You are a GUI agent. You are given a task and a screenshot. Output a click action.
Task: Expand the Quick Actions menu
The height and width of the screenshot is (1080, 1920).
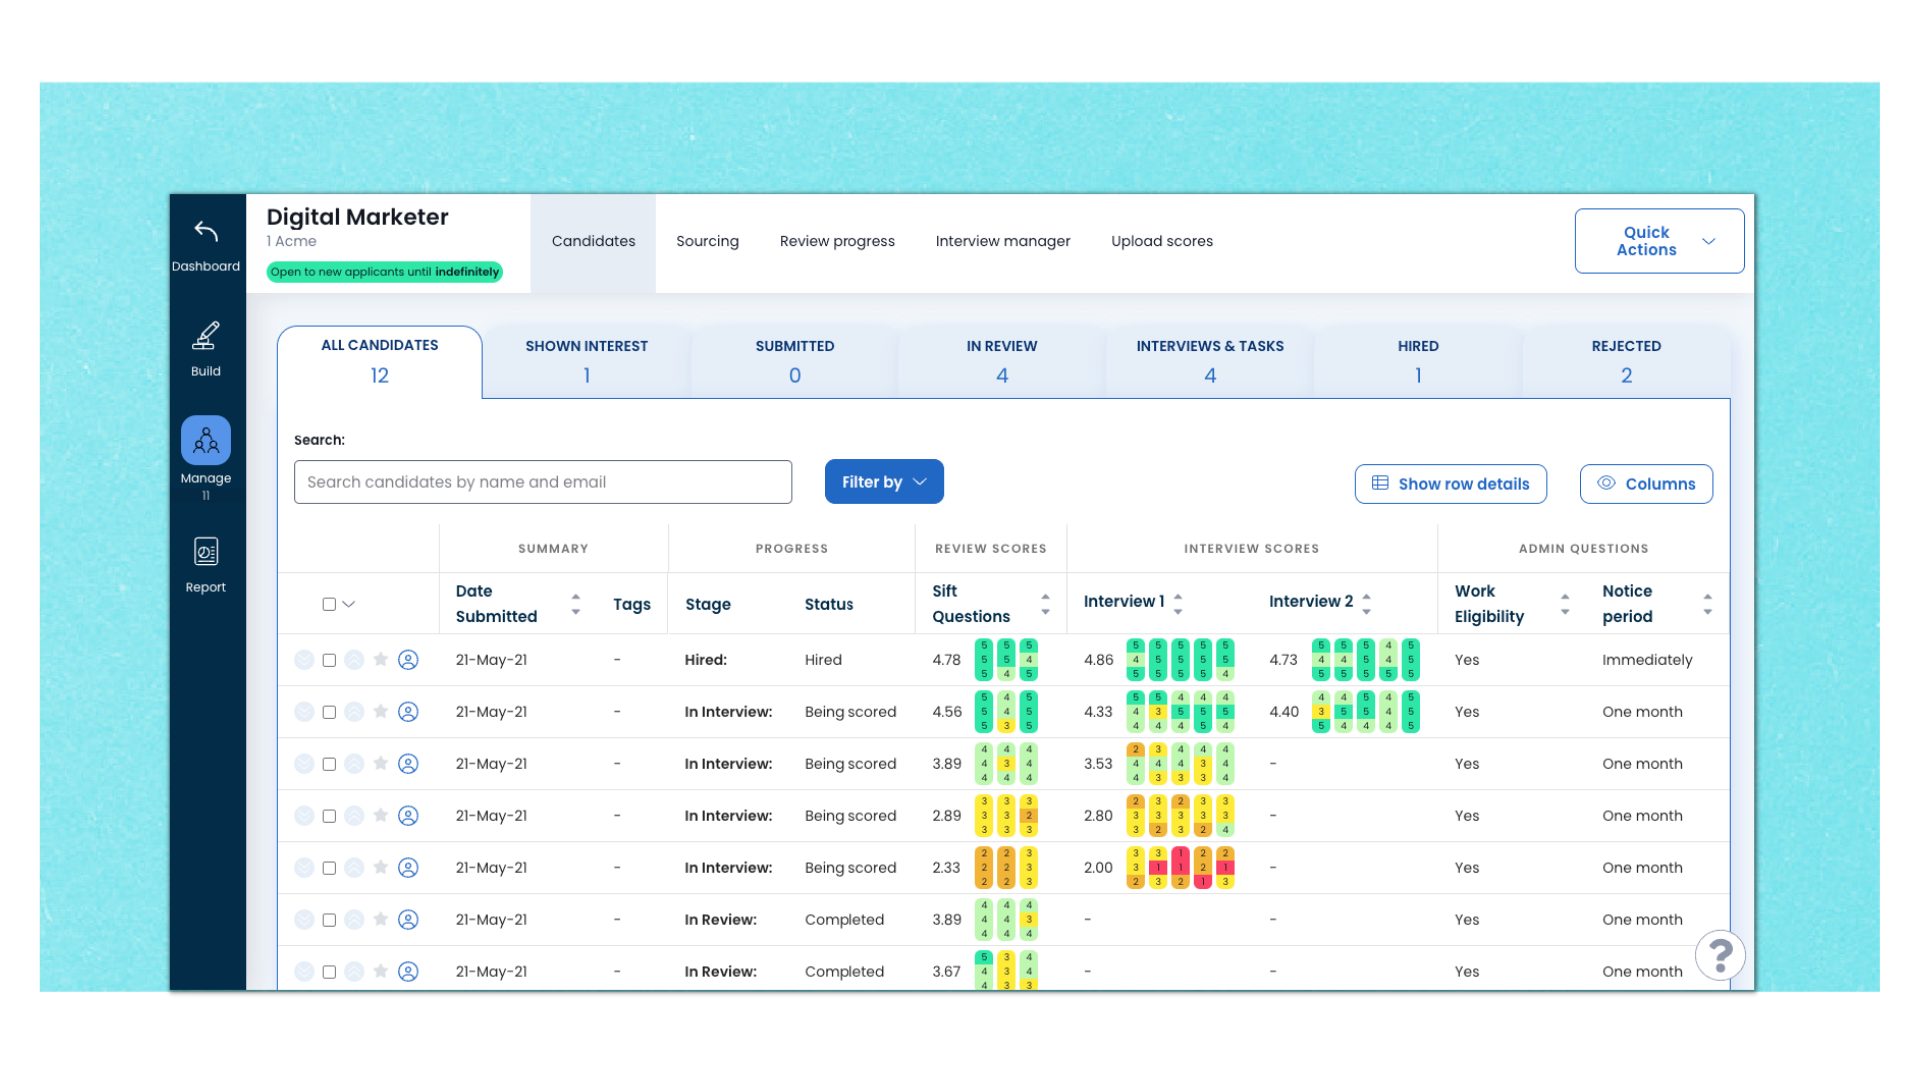pyautogui.click(x=1658, y=240)
